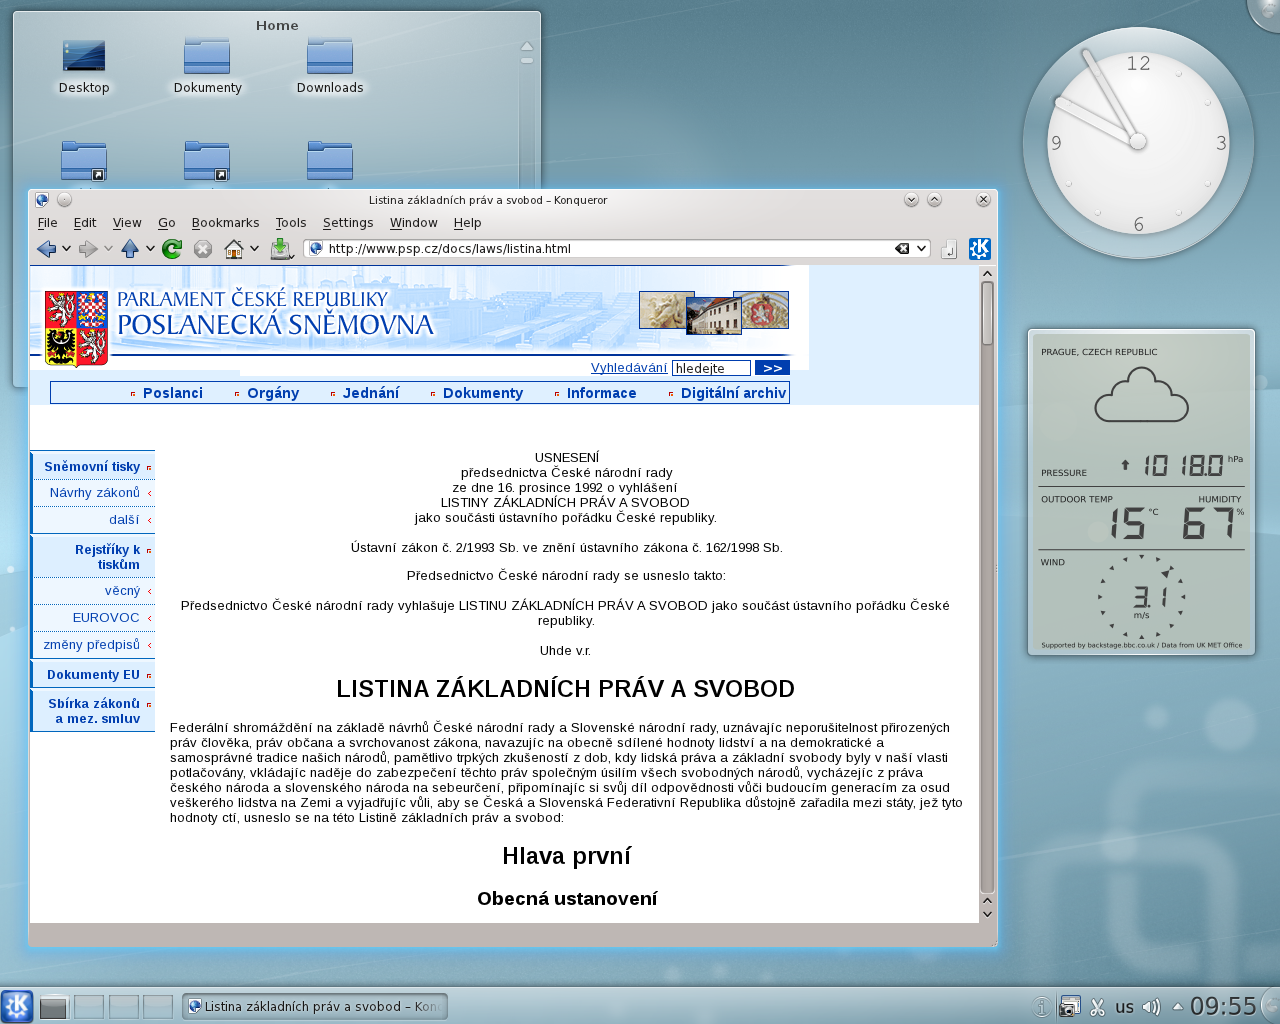Open Dokumenty folder in Home widget
Screen dimensions: 1280x1024
[x=207, y=66]
